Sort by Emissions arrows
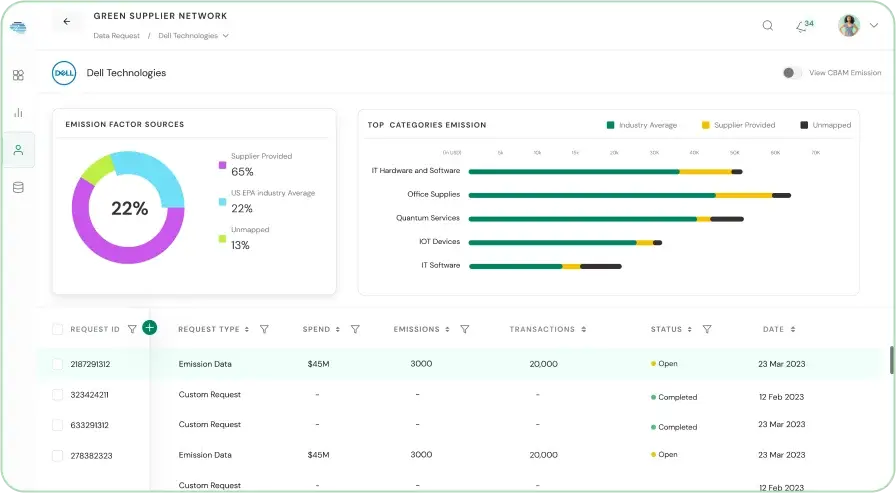 [447, 330]
